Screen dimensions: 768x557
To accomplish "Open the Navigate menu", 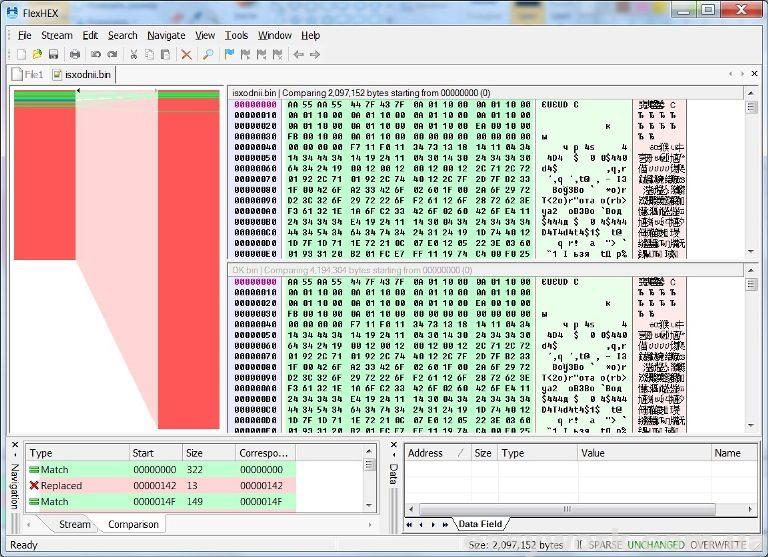I will pyautogui.click(x=166, y=35).
